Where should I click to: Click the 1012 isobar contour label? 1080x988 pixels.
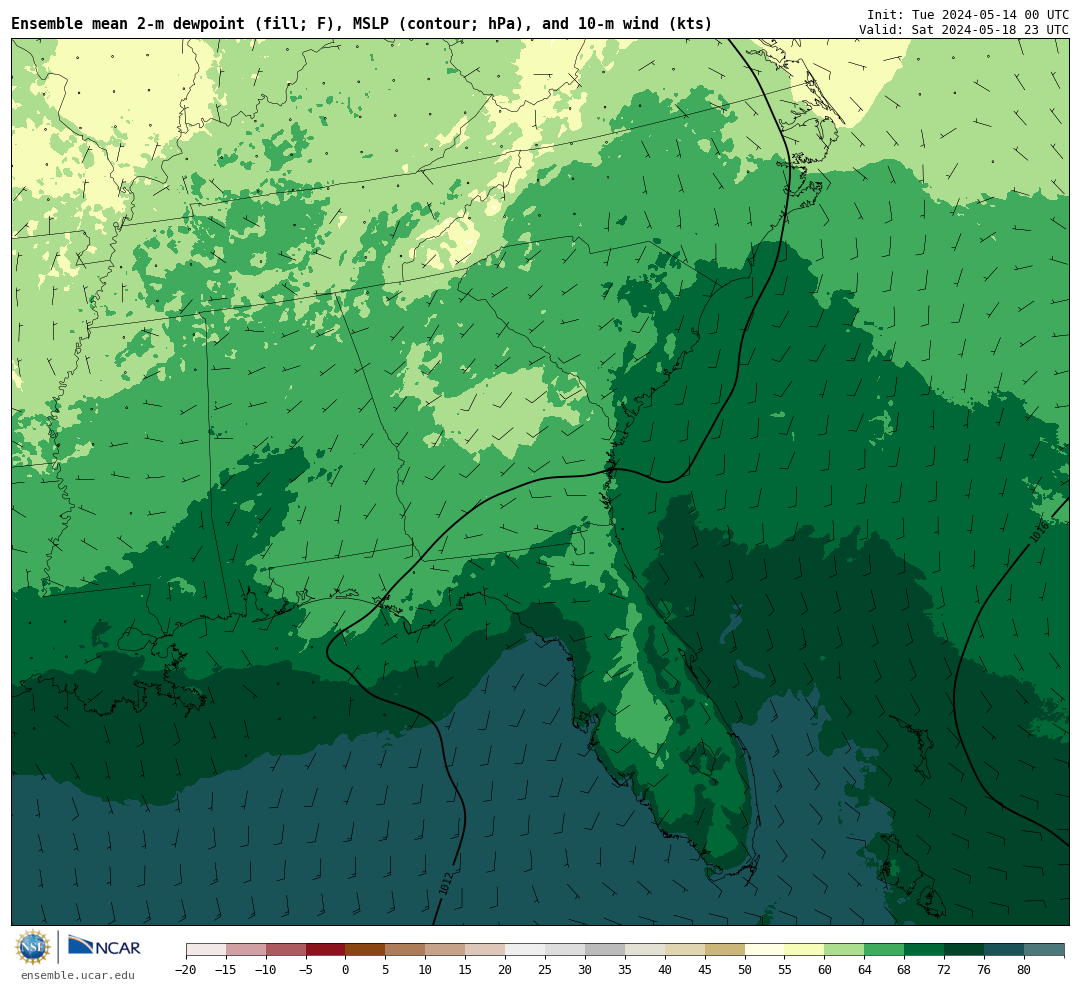[x=446, y=884]
